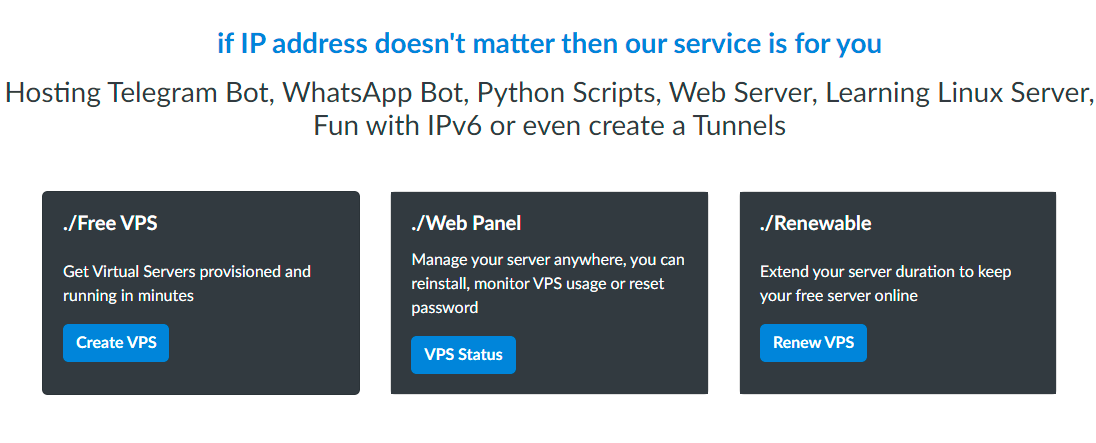Click "reinstall, monitor VPS usage" text line
The height and width of the screenshot is (443, 1096).
(538, 284)
